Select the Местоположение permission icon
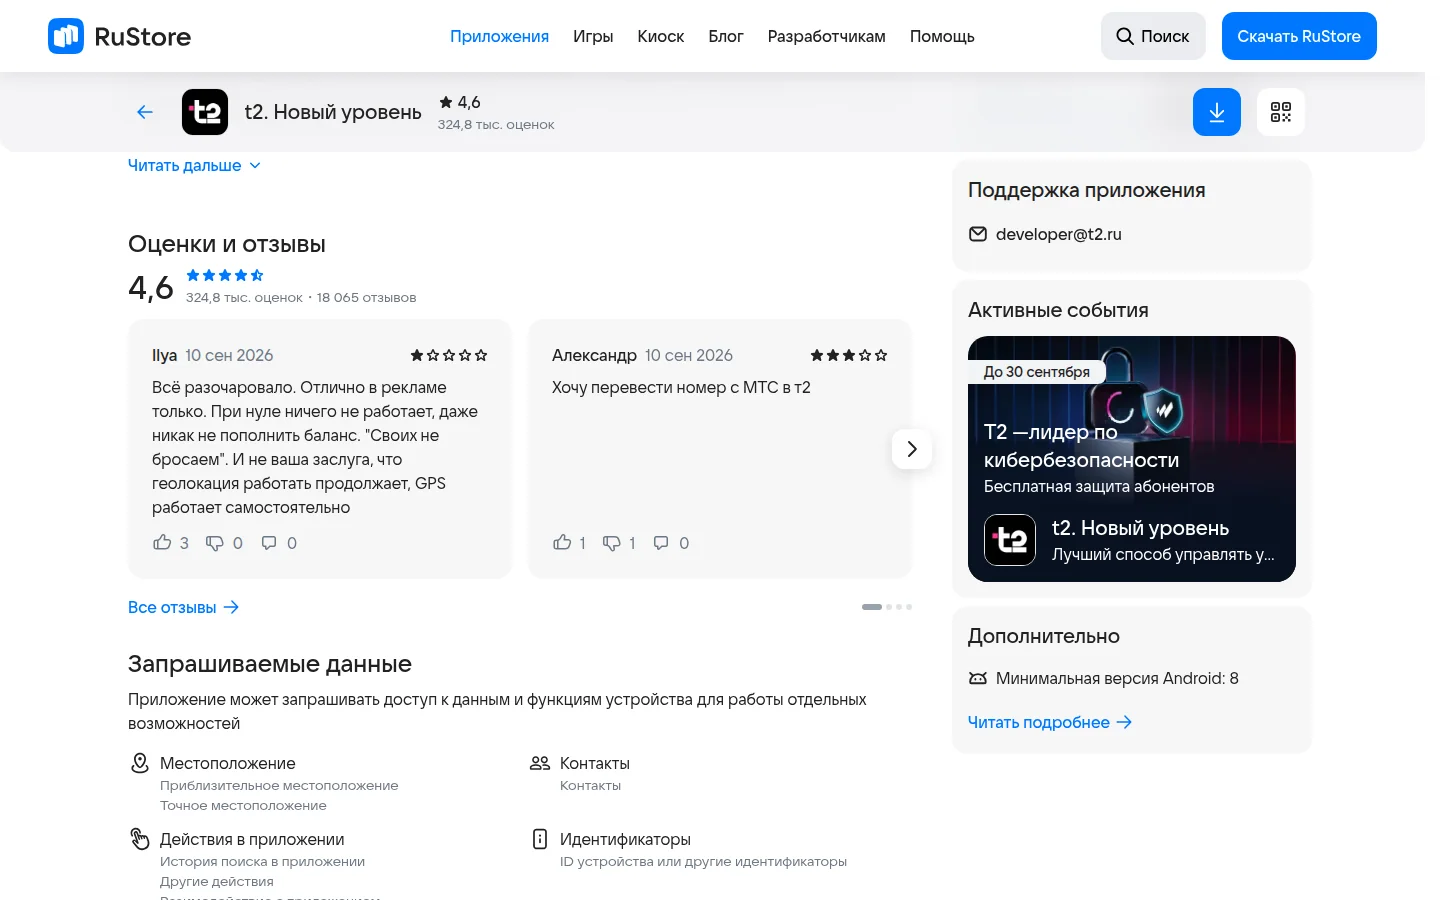 [140, 763]
